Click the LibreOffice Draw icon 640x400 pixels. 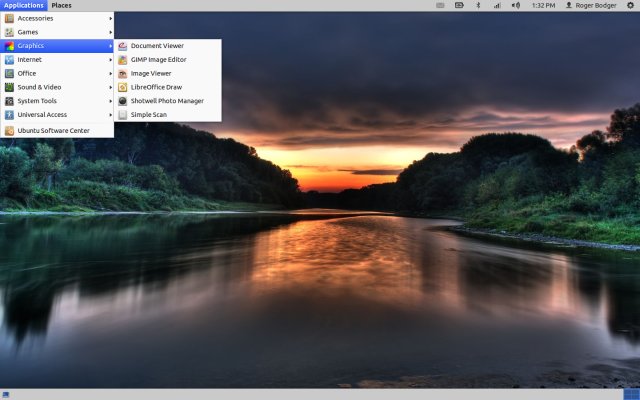[122, 87]
